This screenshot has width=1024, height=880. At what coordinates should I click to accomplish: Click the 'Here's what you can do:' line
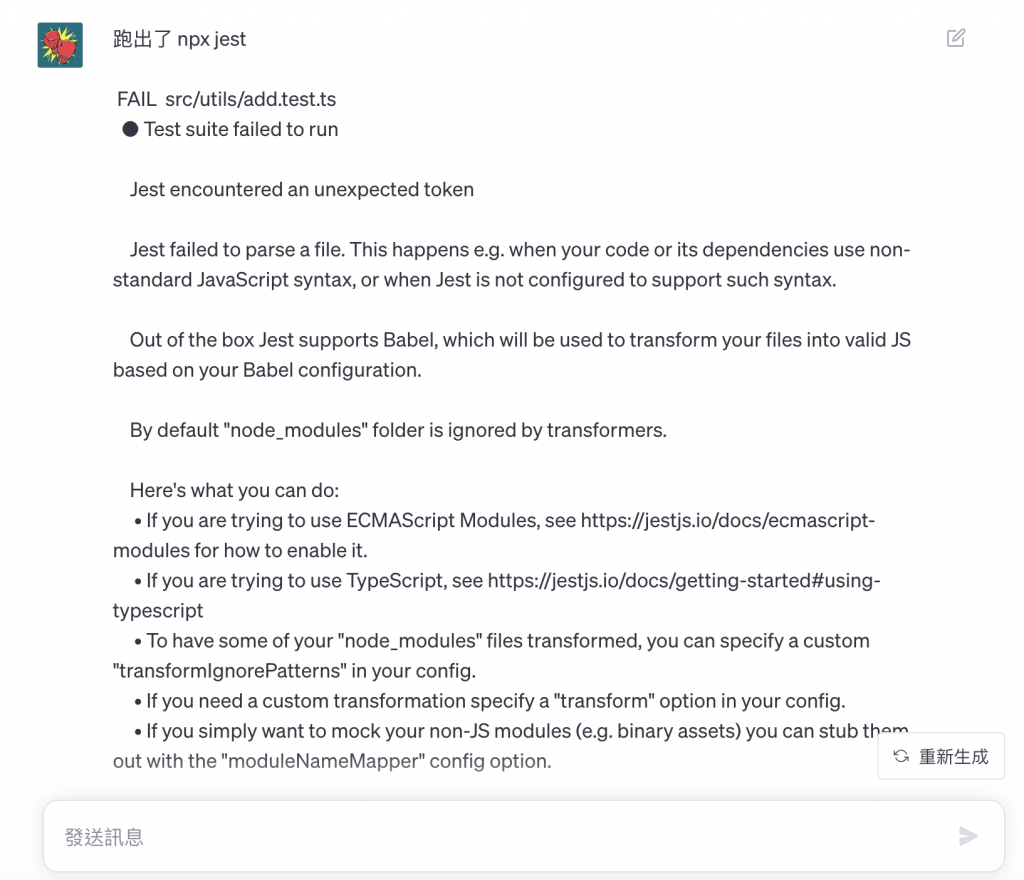coord(234,490)
